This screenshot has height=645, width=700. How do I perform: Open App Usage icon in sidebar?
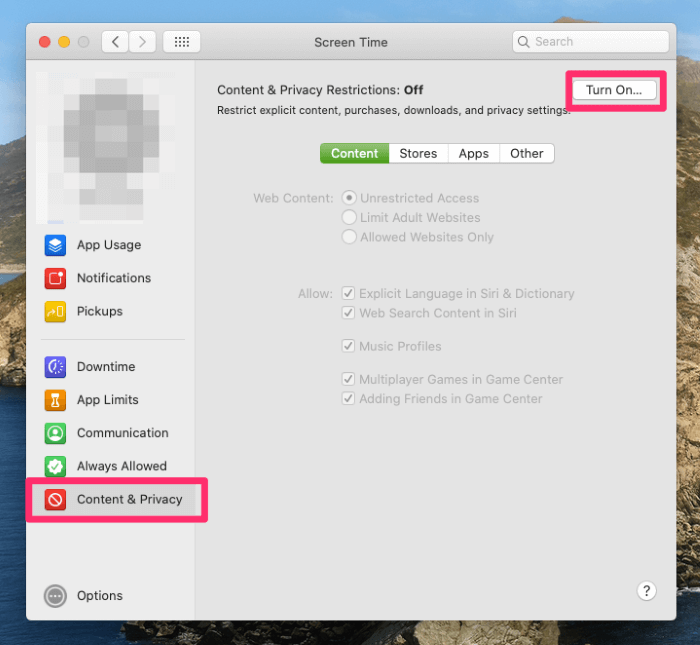(56, 245)
